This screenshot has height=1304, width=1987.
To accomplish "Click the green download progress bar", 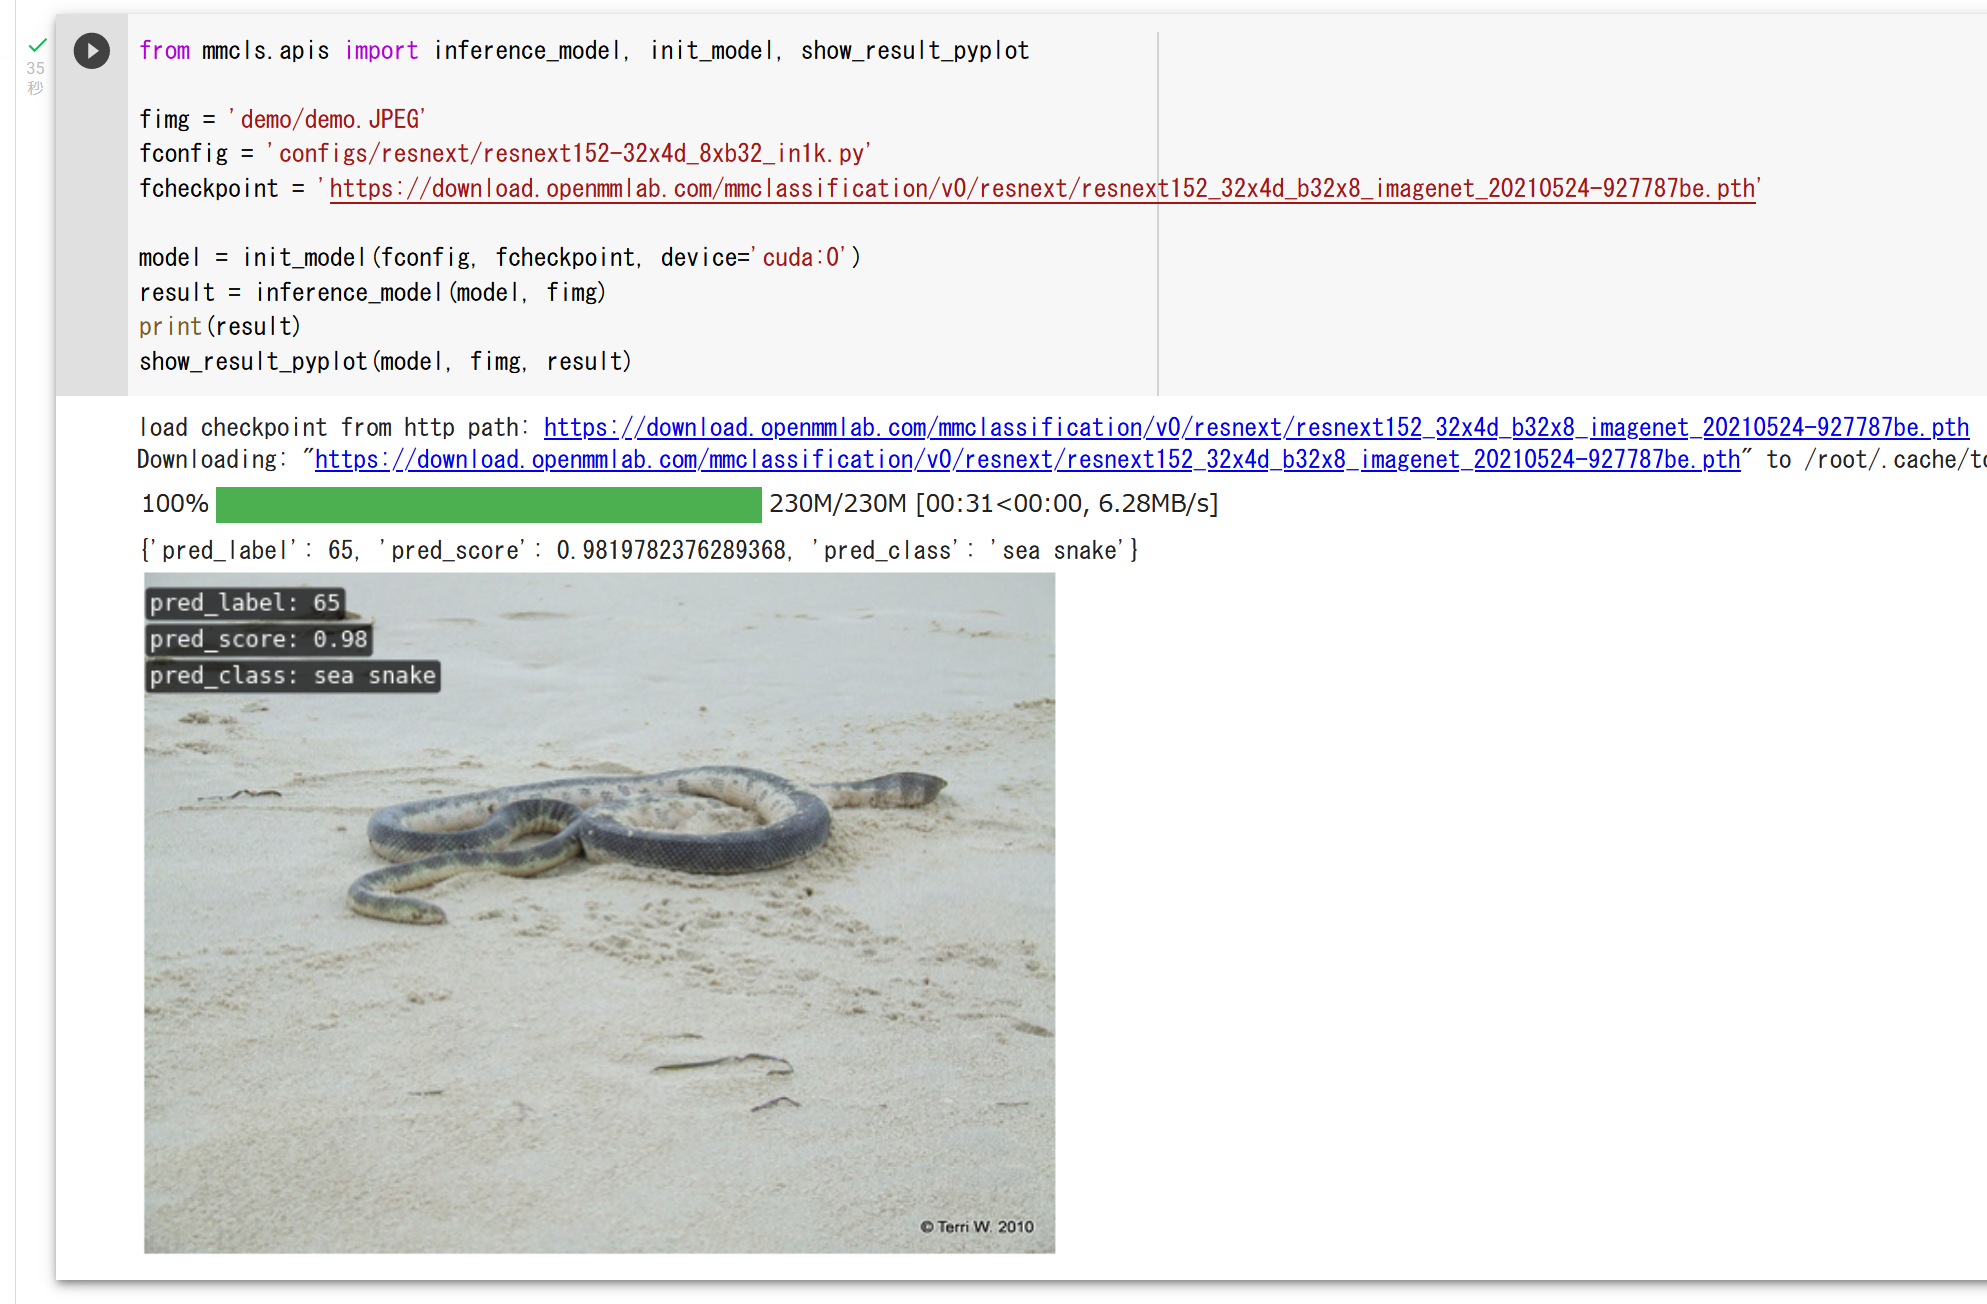I will (488, 504).
